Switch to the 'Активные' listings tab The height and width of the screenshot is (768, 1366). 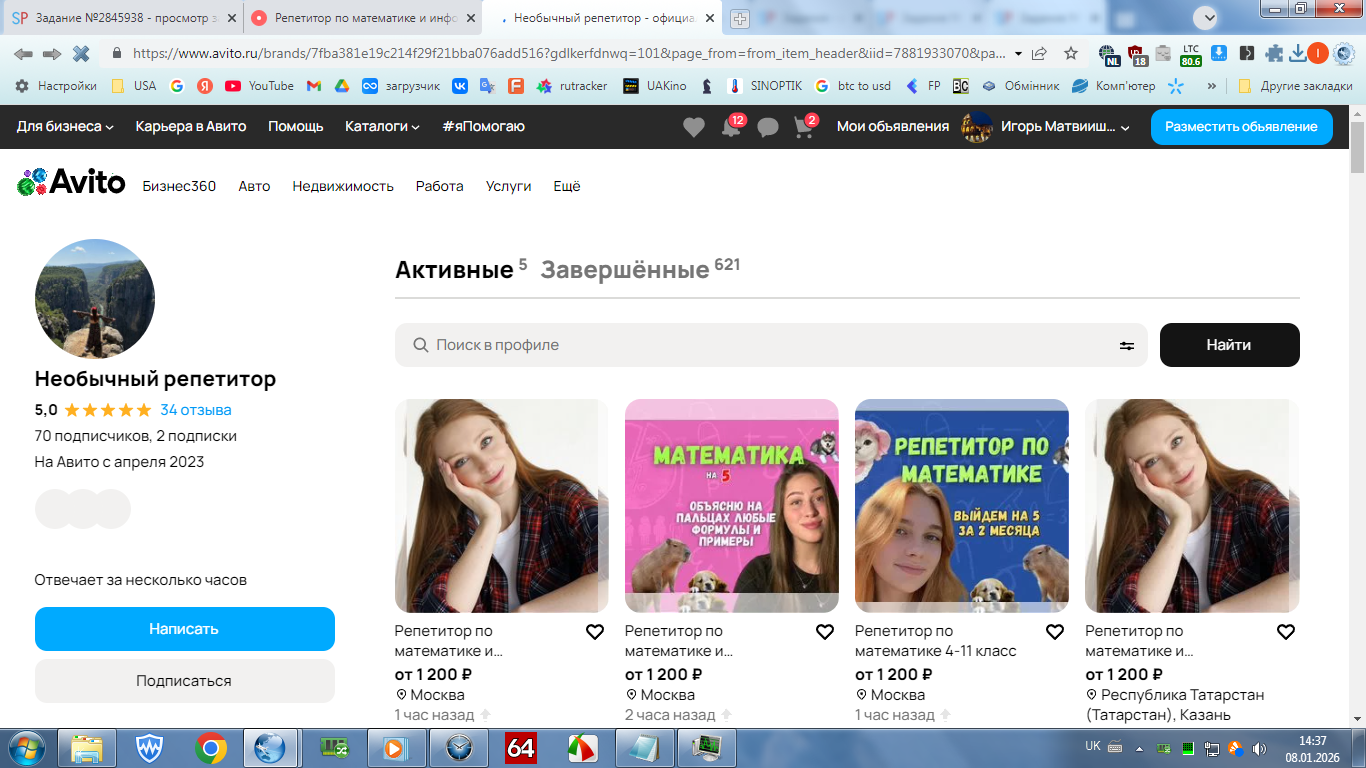[x=454, y=270]
